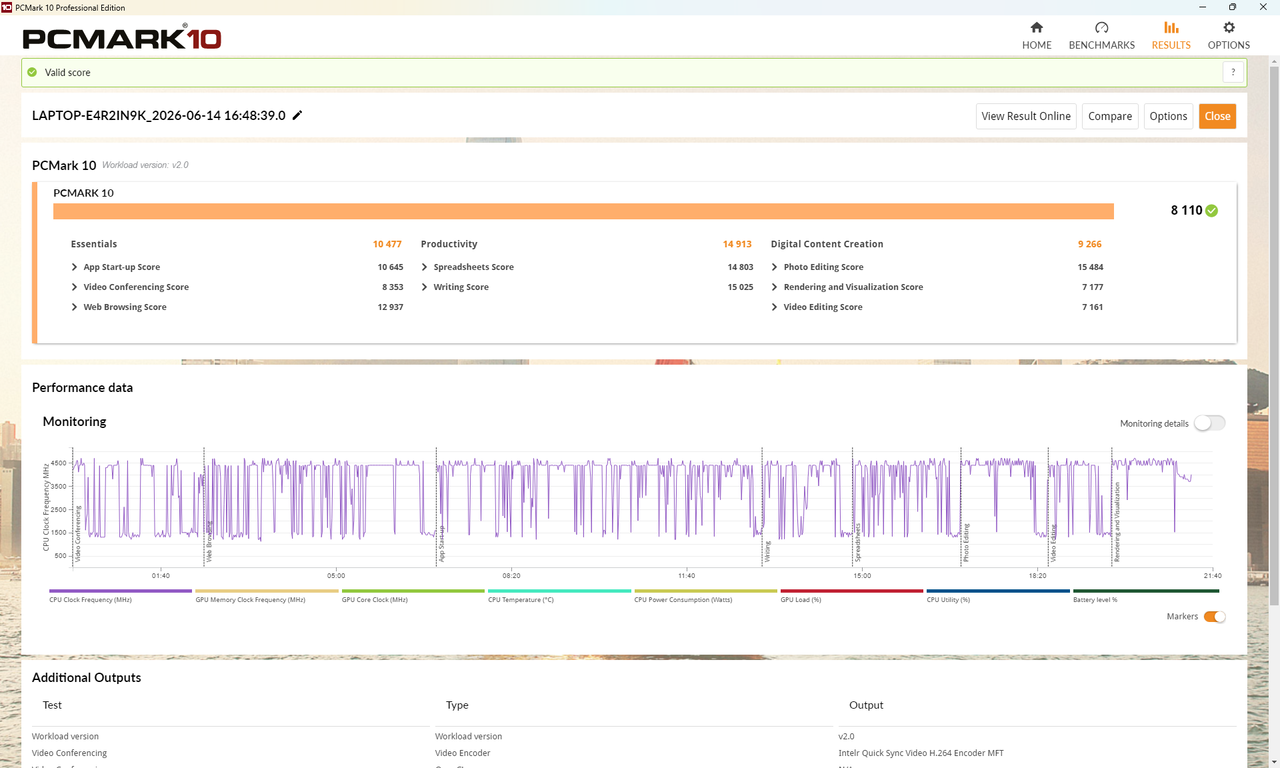Click the Workload version: v2.0 label
This screenshot has width=1280, height=768.
coord(145,165)
